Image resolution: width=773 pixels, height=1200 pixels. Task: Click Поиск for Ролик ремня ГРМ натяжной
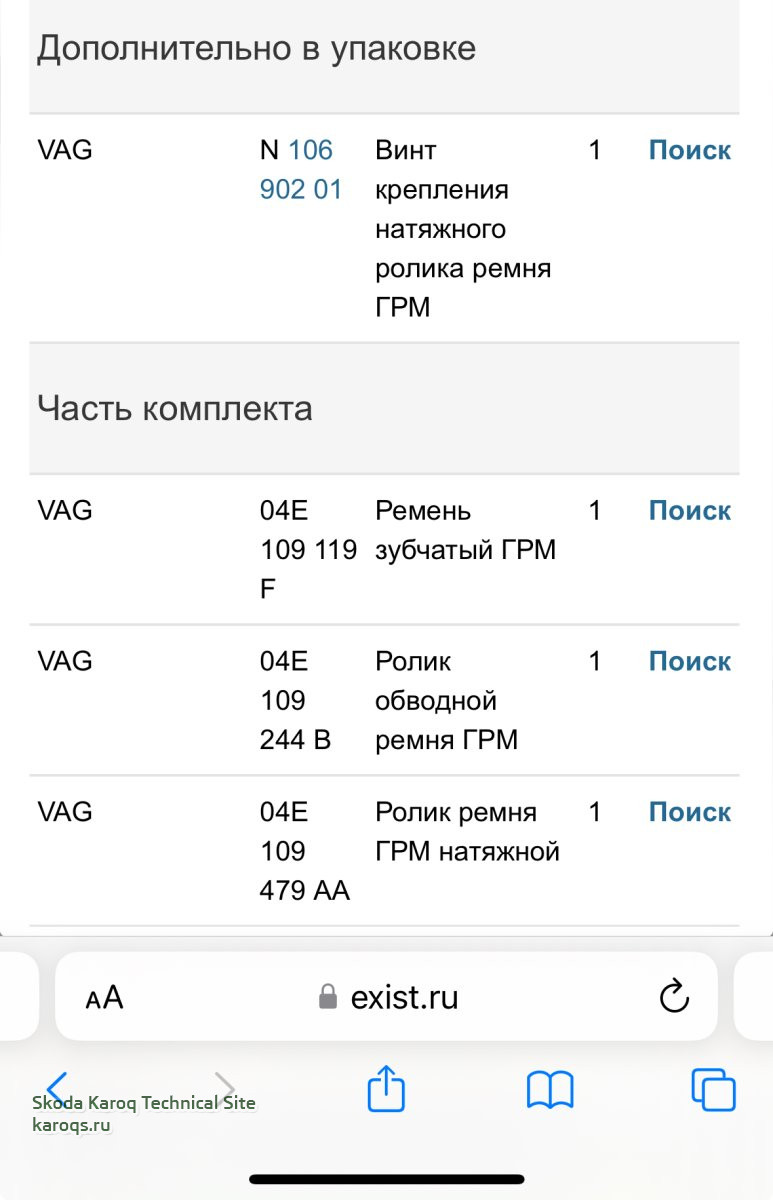[689, 812]
